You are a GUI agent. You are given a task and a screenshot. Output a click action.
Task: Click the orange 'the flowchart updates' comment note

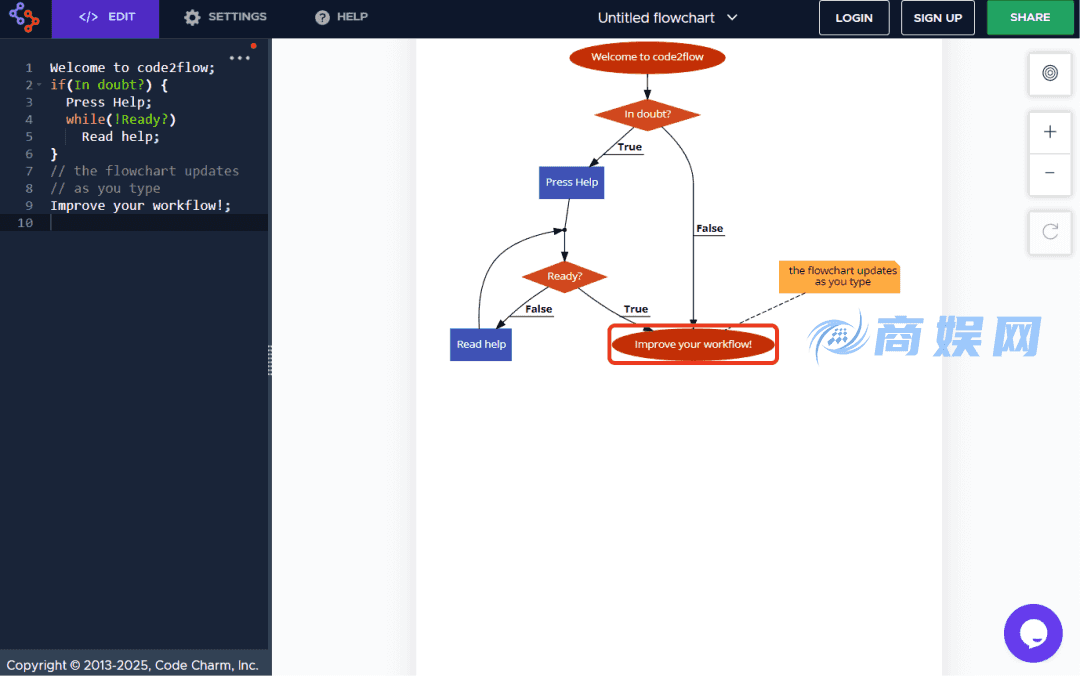840,276
